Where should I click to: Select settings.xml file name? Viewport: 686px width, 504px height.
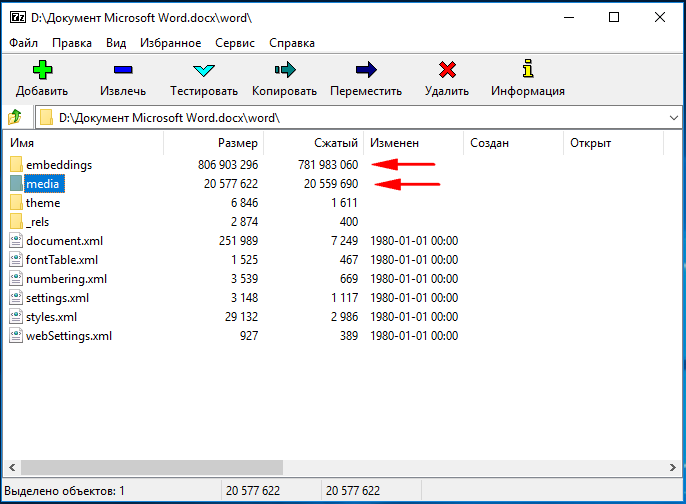click(x=57, y=298)
